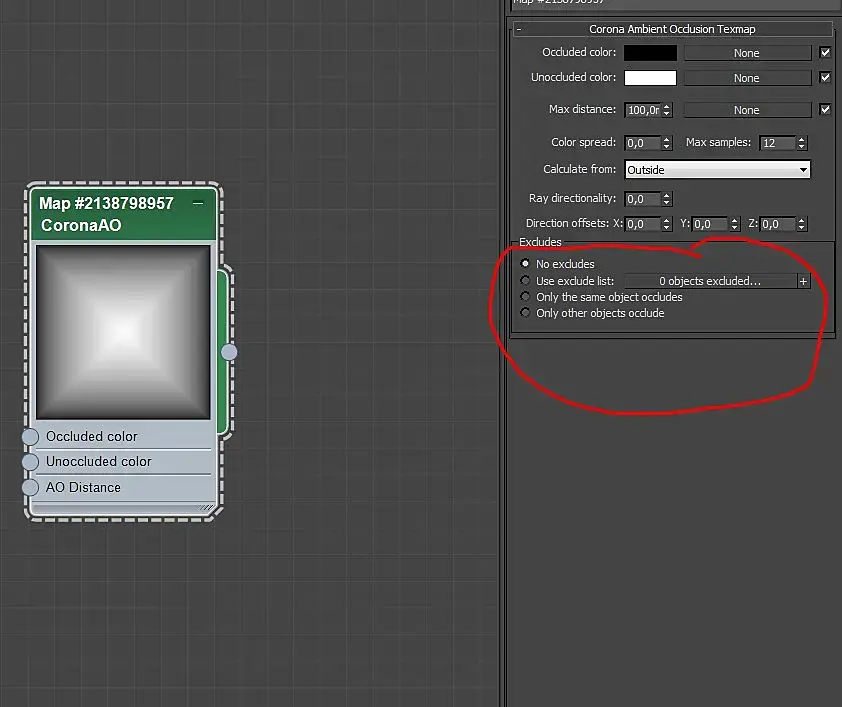Open the Calculate from dropdown
The image size is (842, 707).
[x=717, y=170]
